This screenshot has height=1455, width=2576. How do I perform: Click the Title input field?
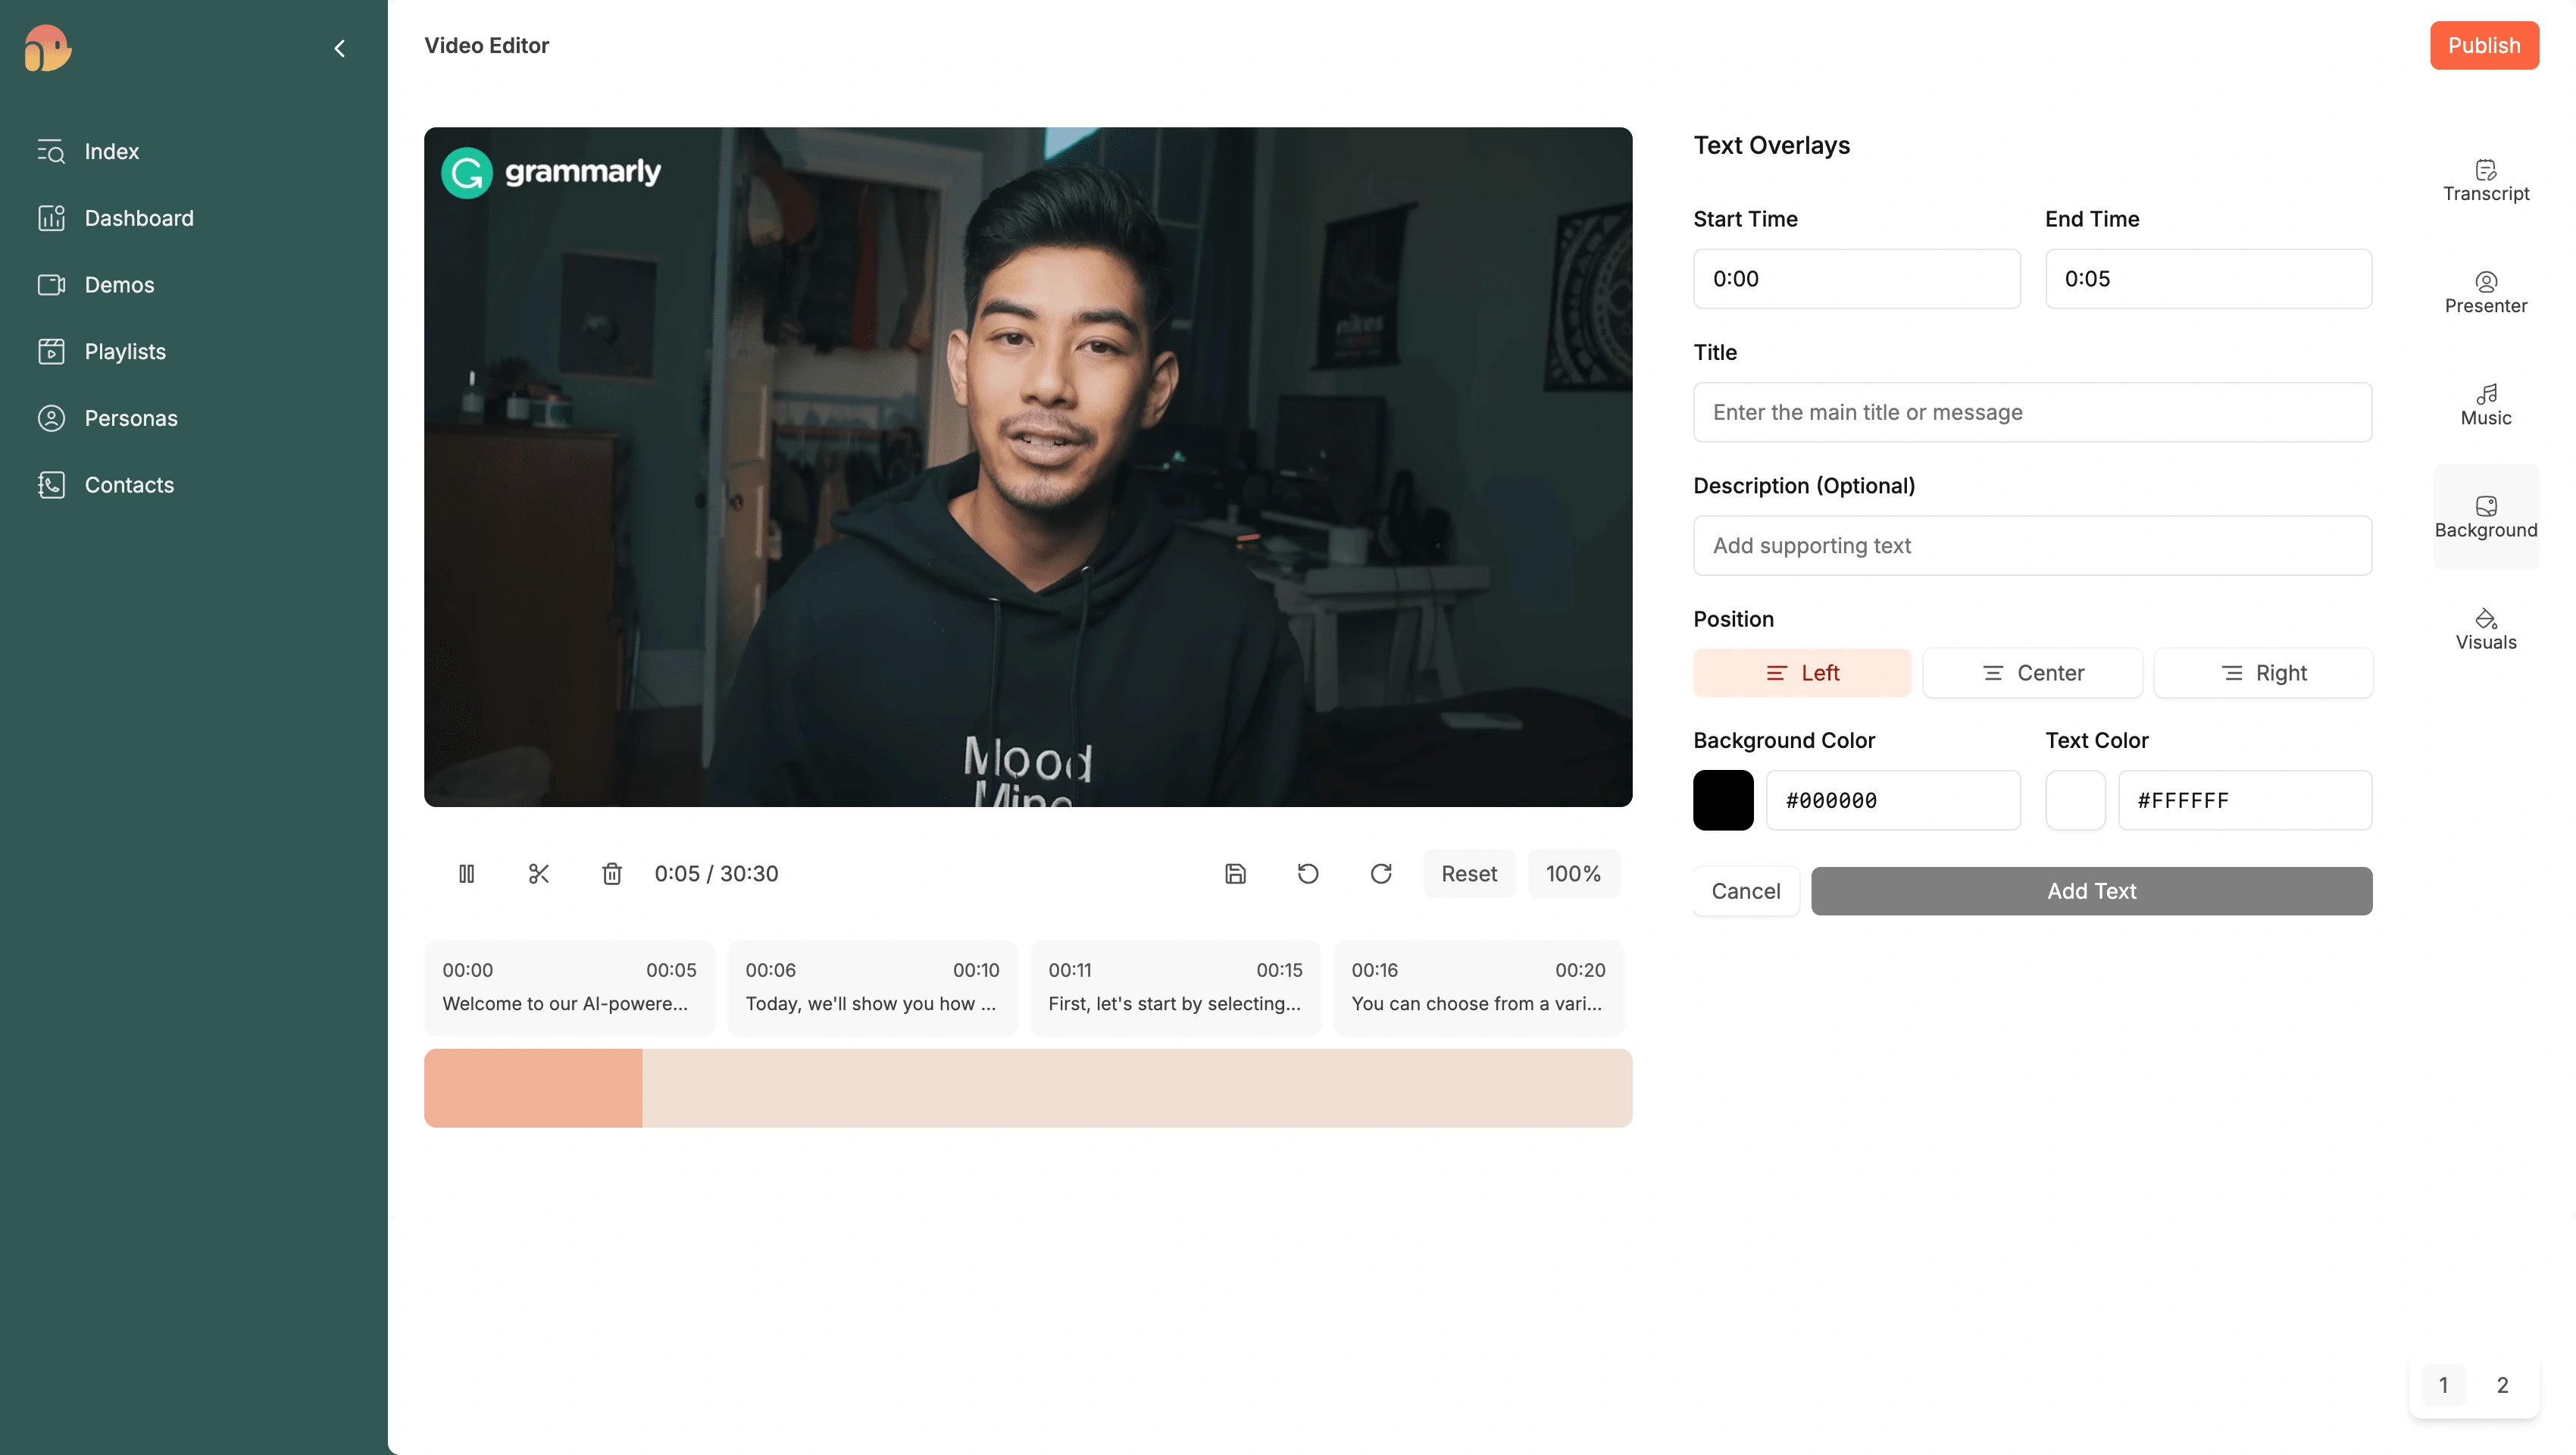tap(2033, 411)
